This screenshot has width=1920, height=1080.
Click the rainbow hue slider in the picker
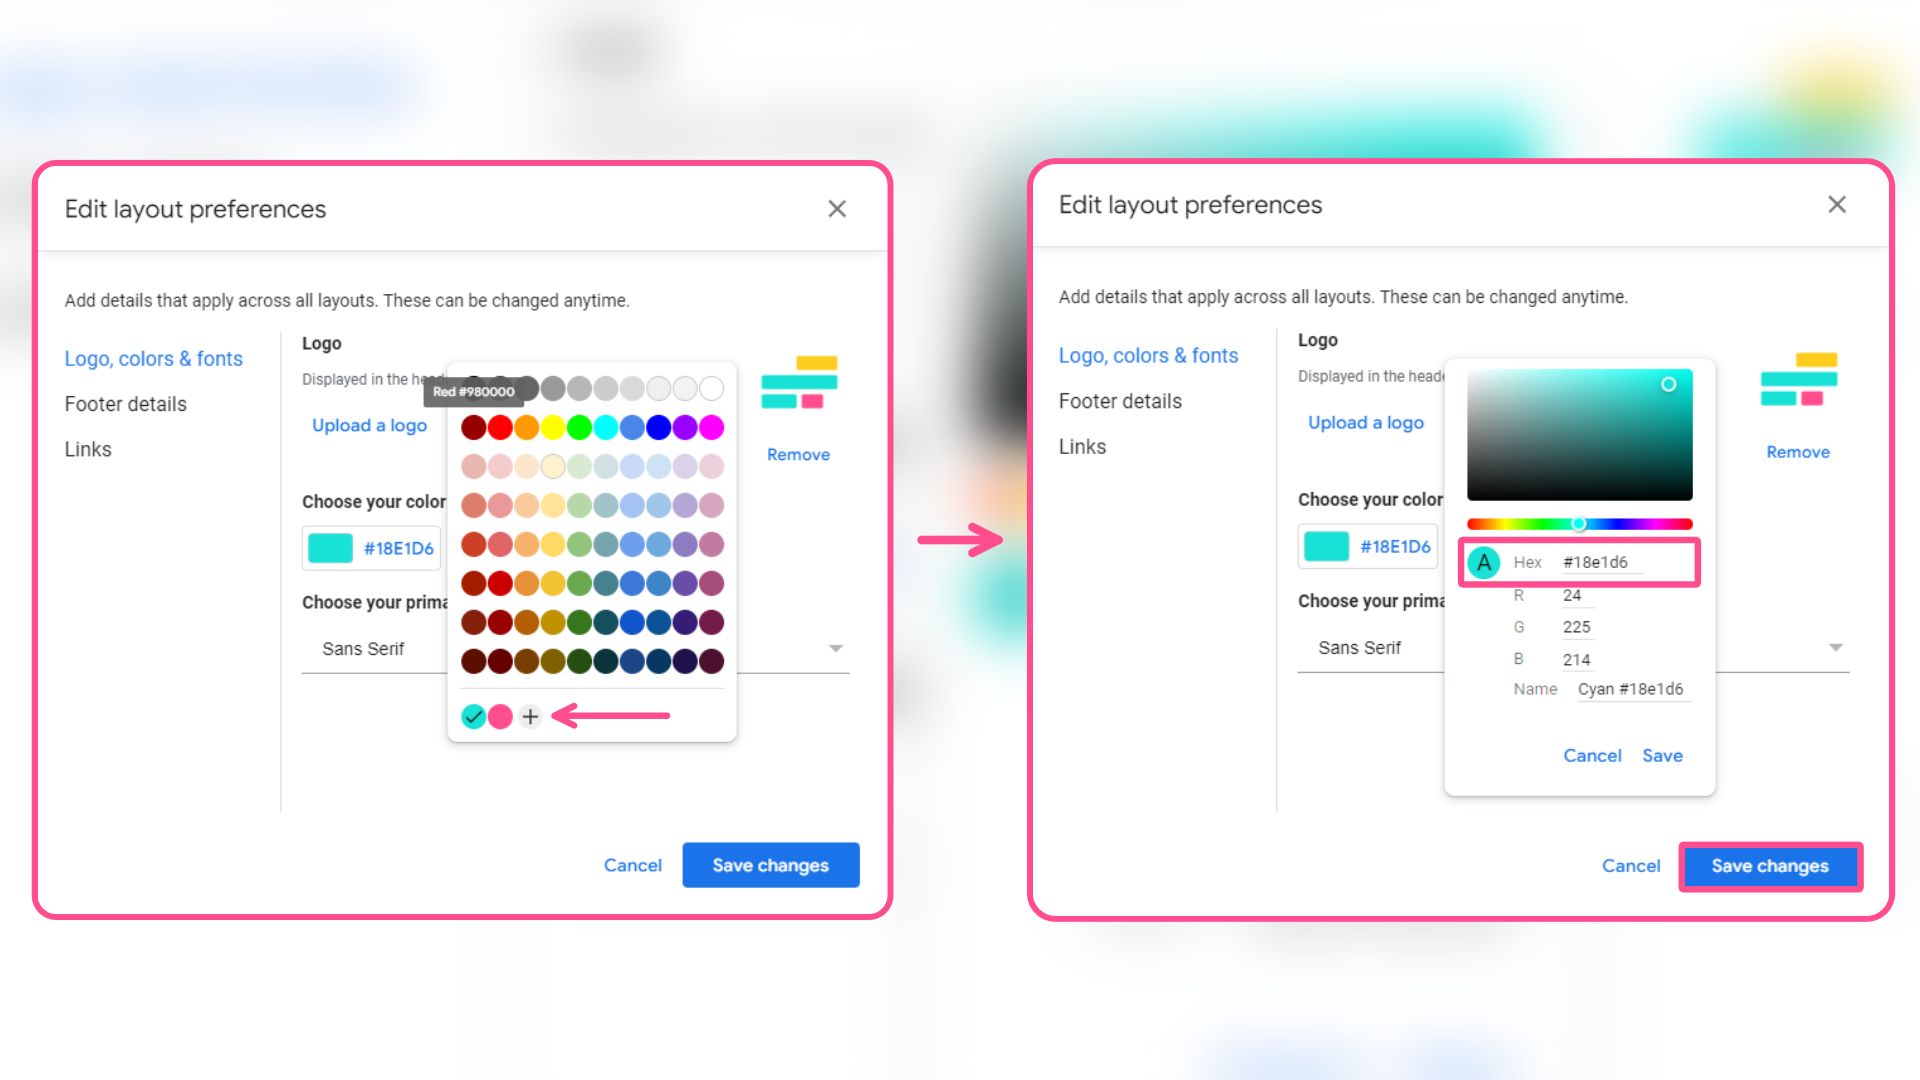pos(1578,522)
